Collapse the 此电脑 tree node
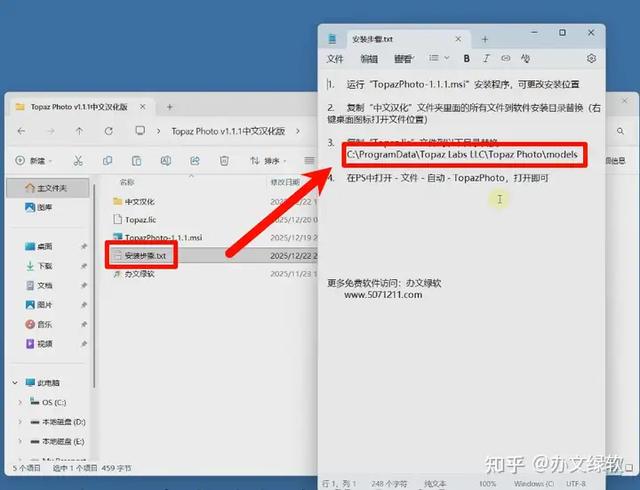The image size is (640, 490). [15, 383]
